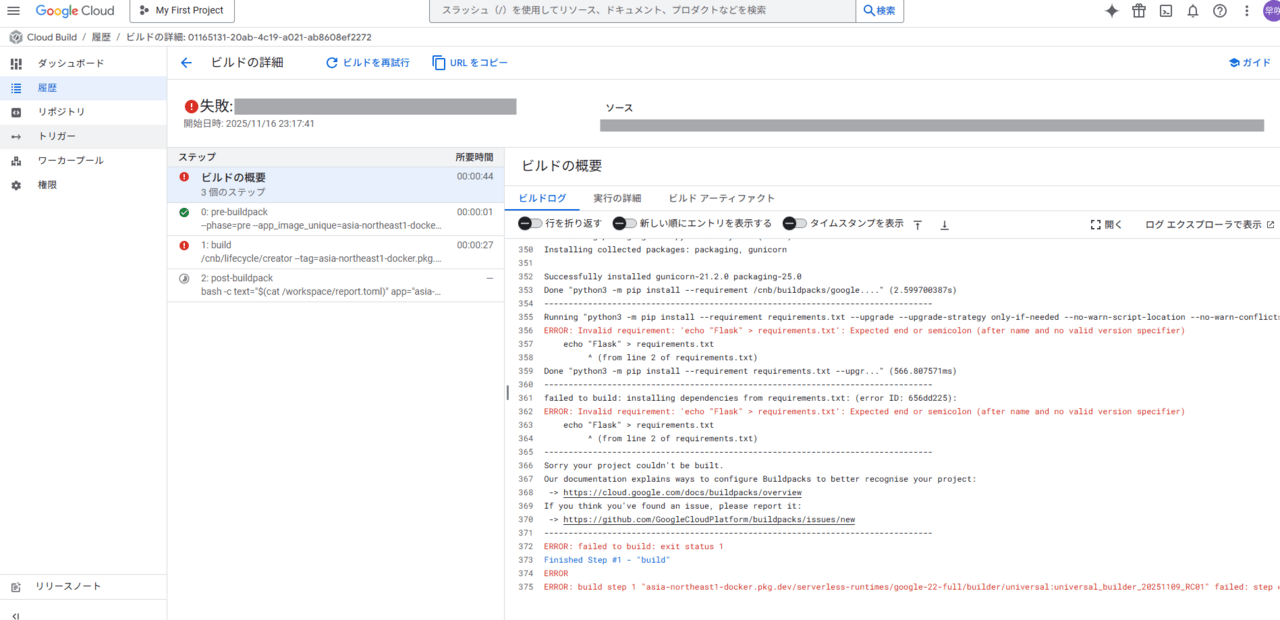
Task: Open the main navigation hamburger menu
Action: pos(14,11)
